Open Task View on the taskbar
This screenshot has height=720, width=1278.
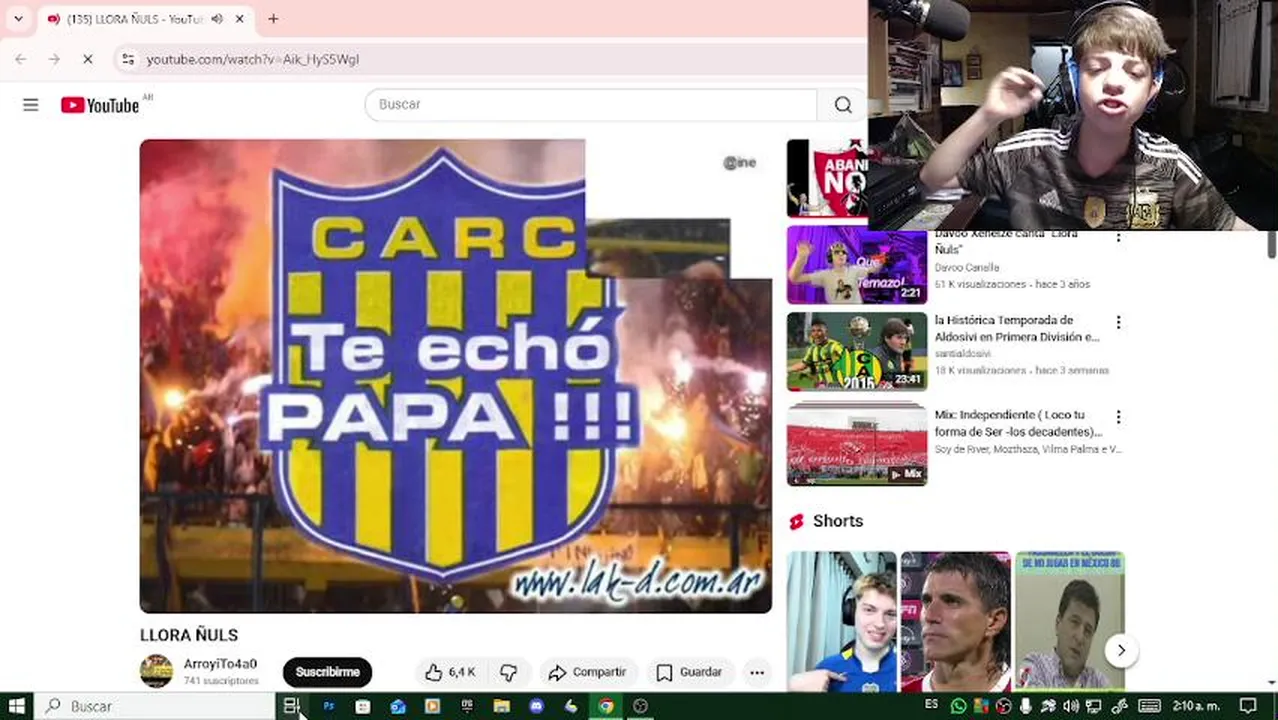pos(291,706)
